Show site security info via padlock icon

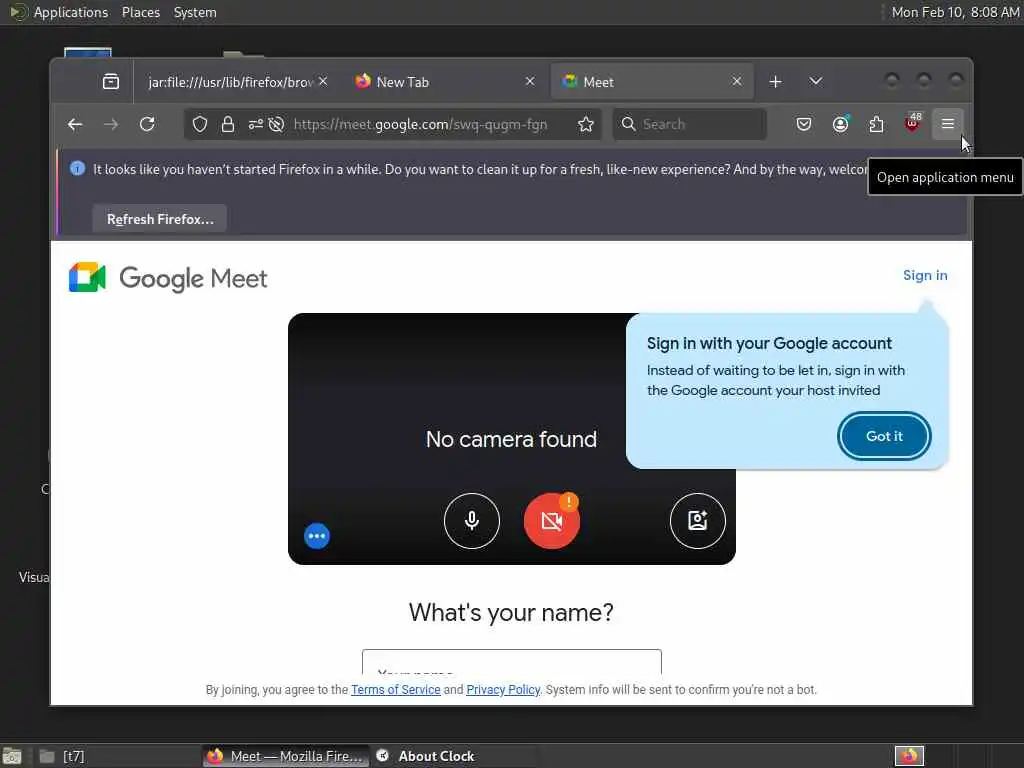point(228,124)
